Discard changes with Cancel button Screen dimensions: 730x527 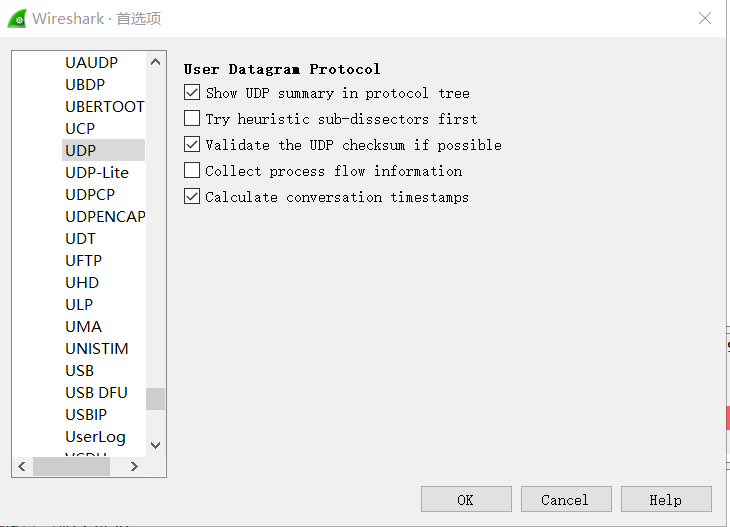(566, 500)
